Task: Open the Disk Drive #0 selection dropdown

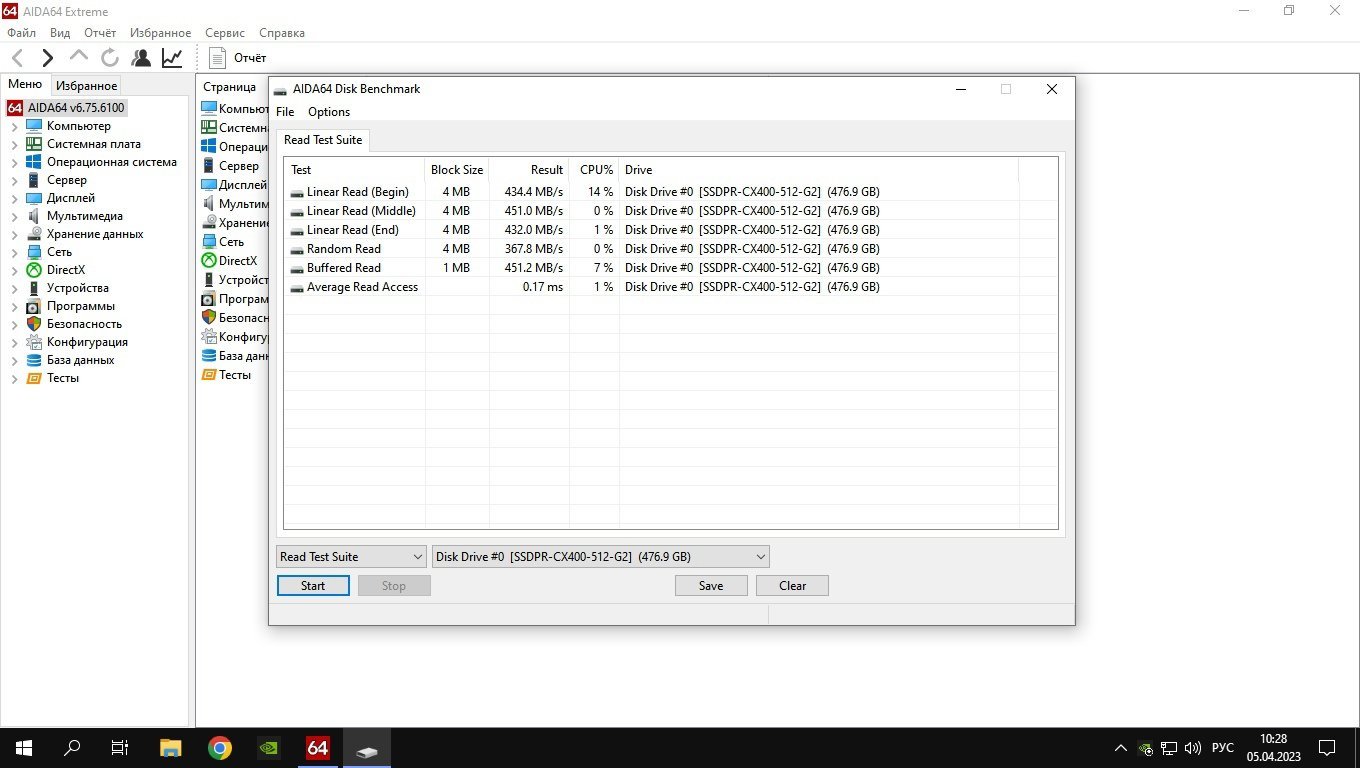Action: (600, 557)
